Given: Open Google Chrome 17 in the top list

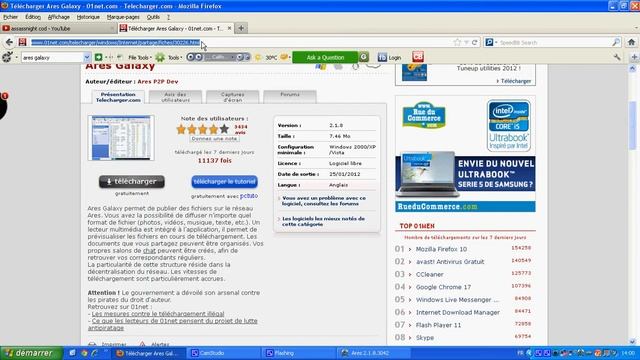Looking at the screenshot, I should pyautogui.click(x=443, y=287).
